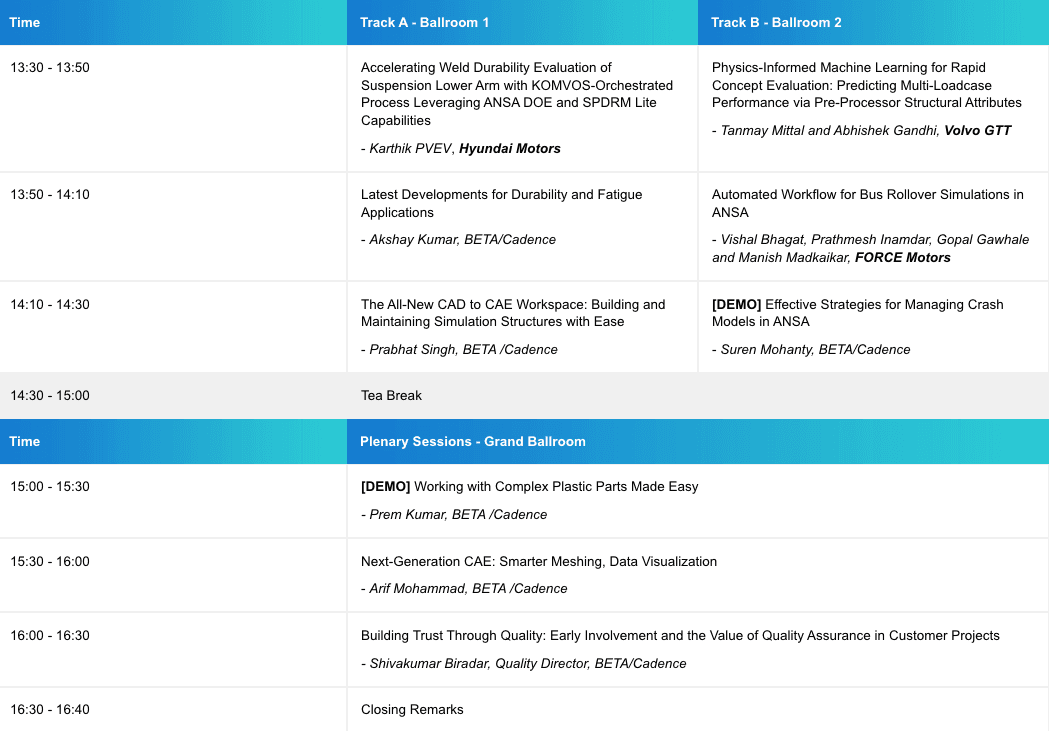Click the FORCE Motors speaker line
1049x731 pixels.
point(870,248)
